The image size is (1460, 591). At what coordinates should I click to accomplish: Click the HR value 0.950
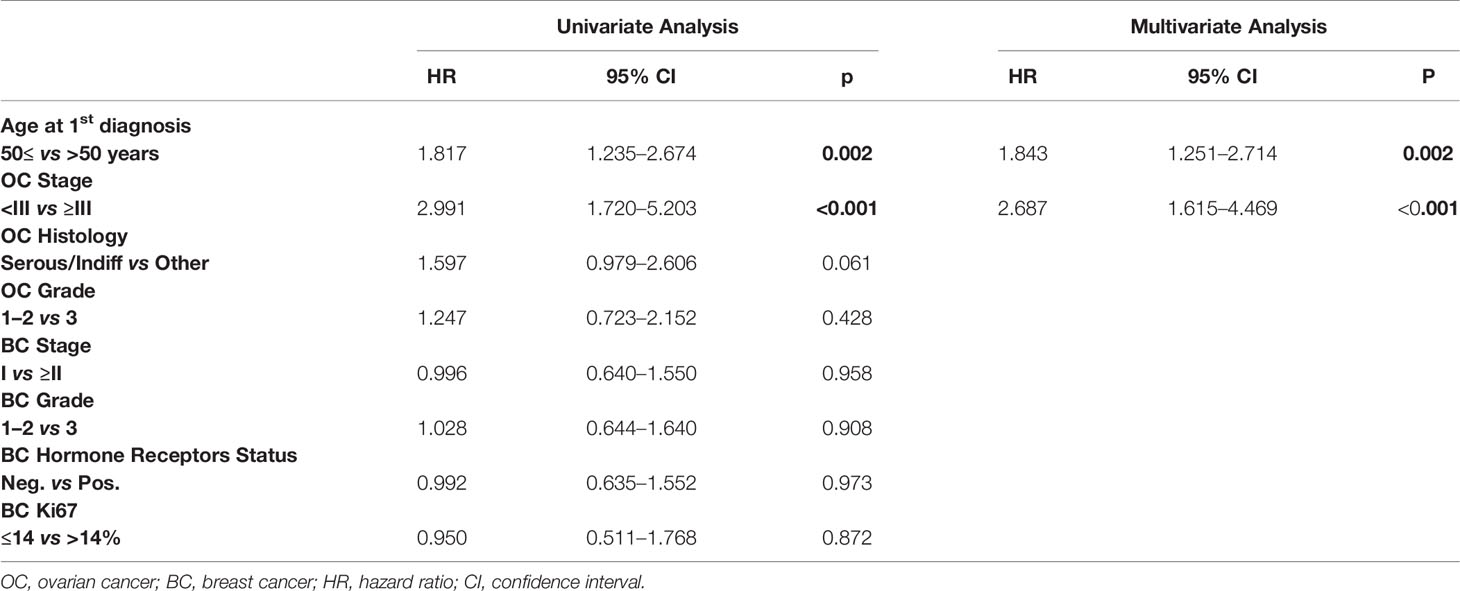[x=441, y=537]
